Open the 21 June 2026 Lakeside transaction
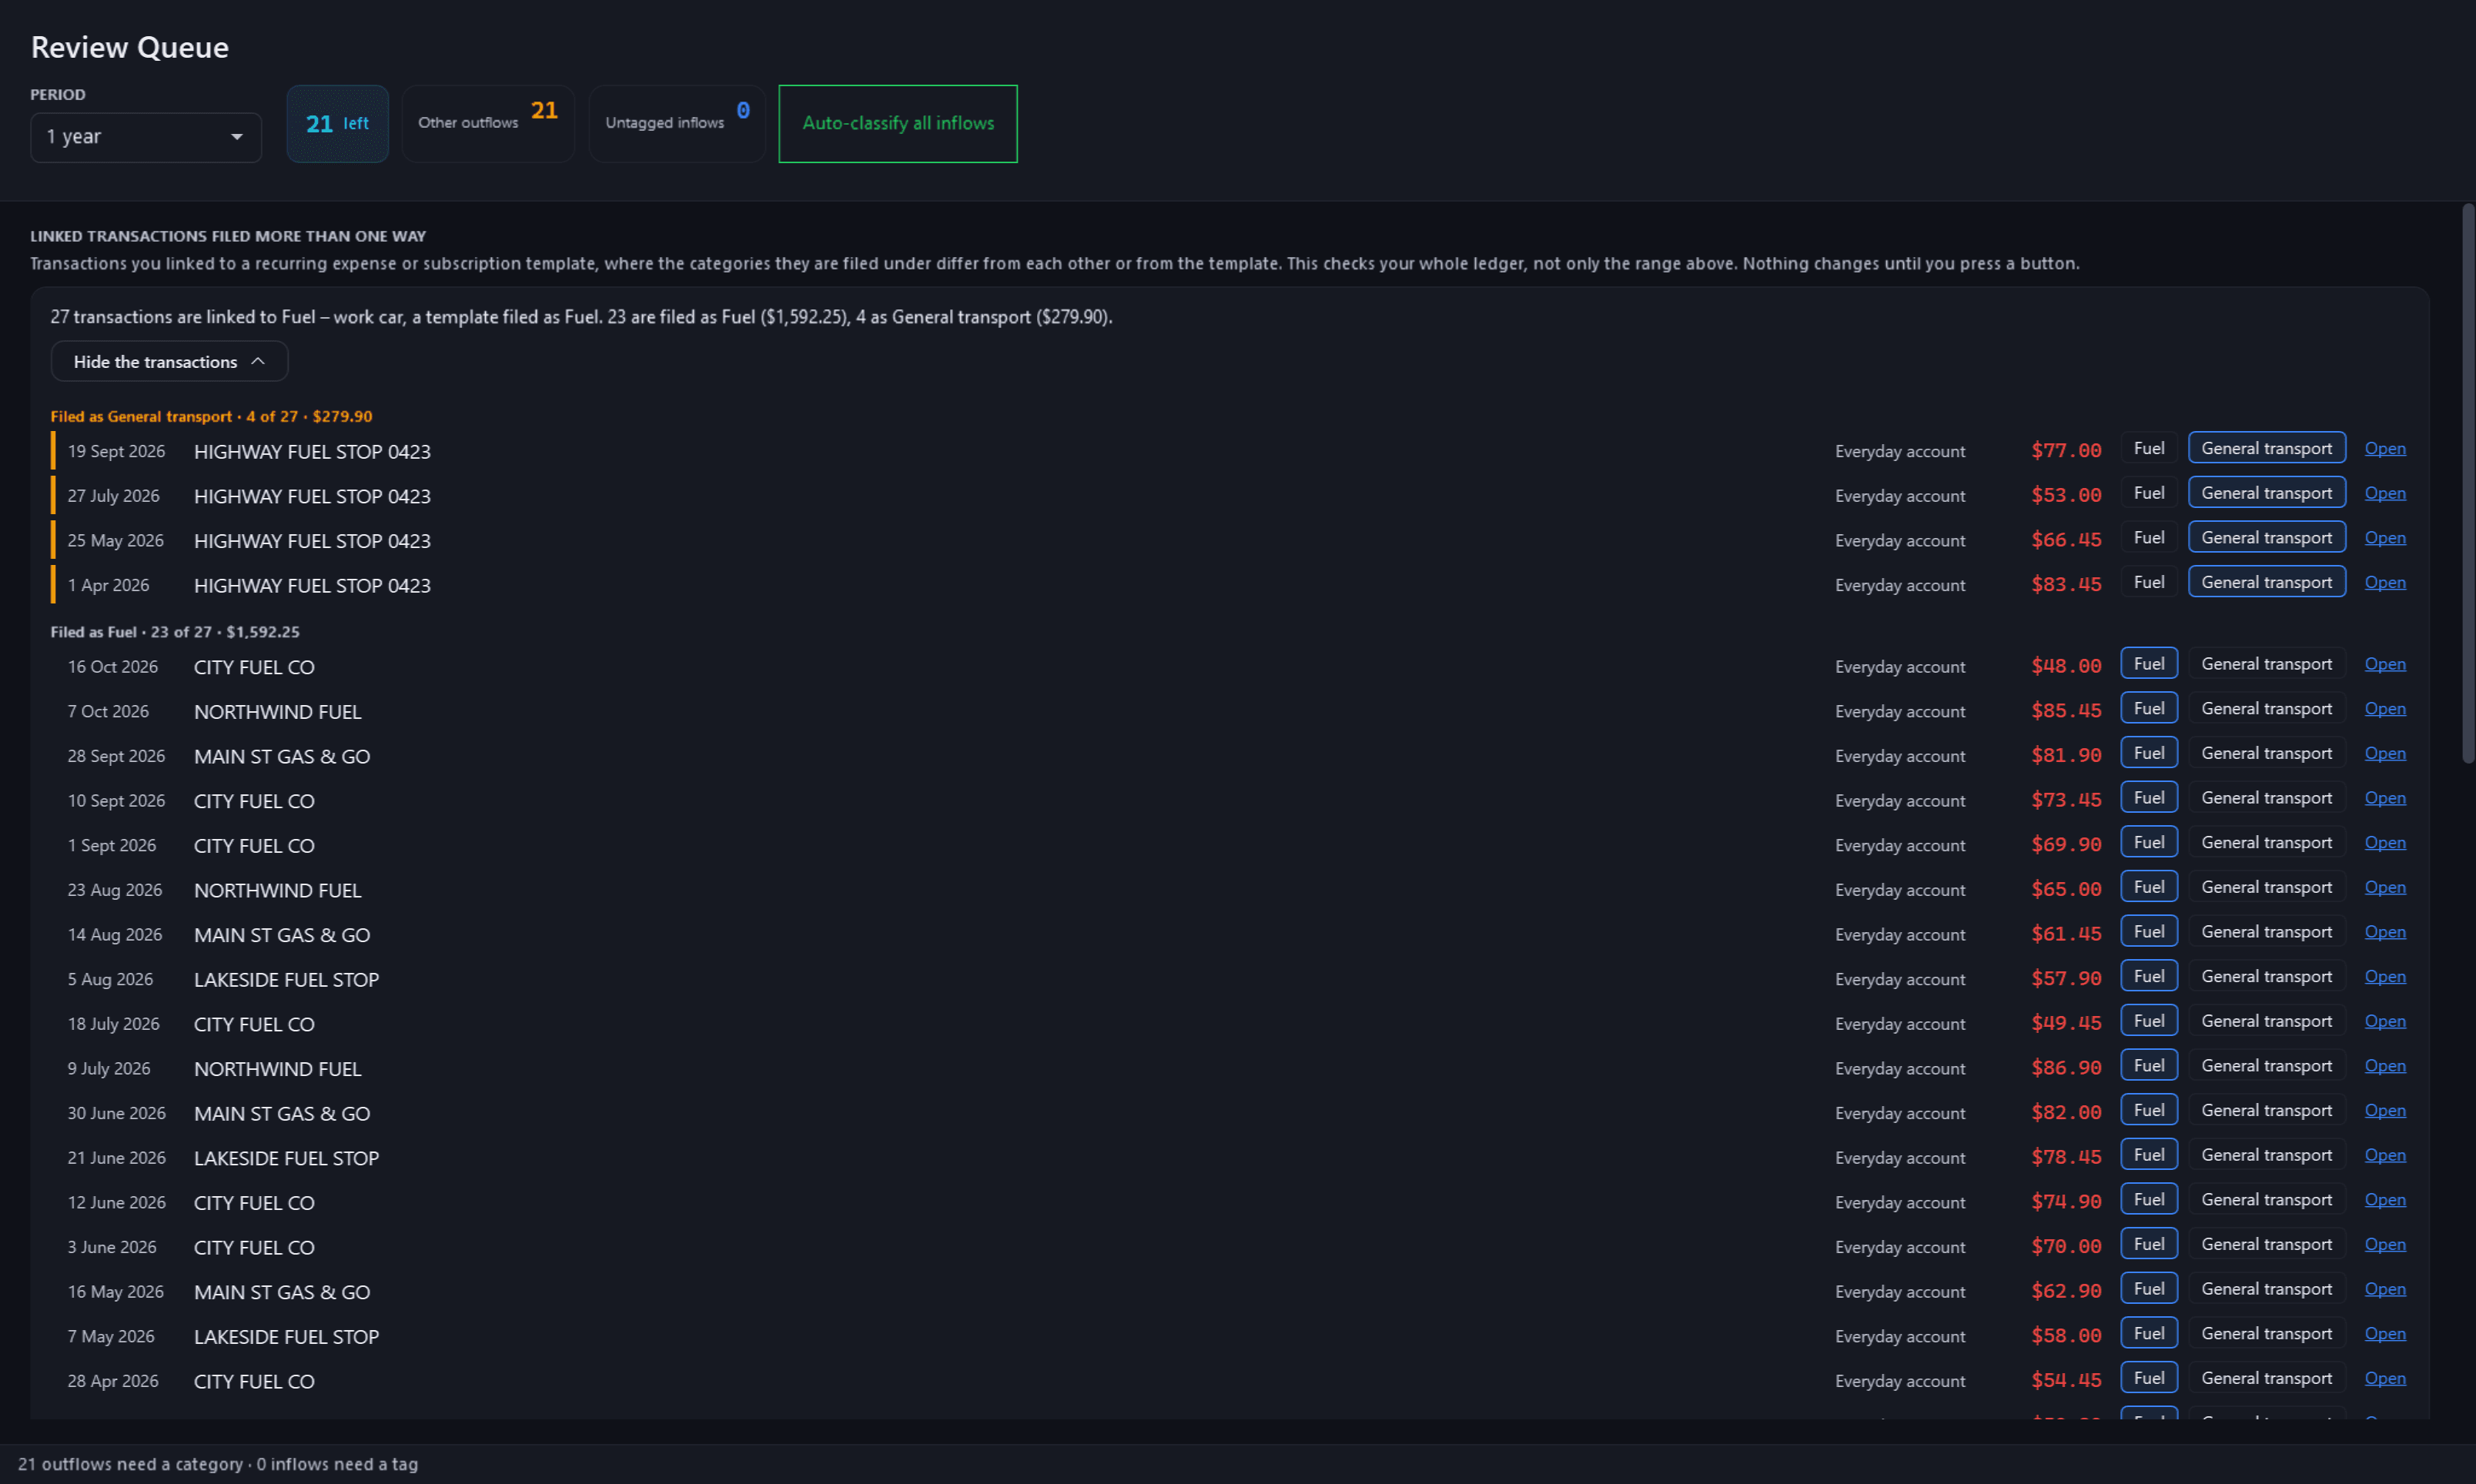The image size is (2476, 1484). (x=2384, y=1156)
